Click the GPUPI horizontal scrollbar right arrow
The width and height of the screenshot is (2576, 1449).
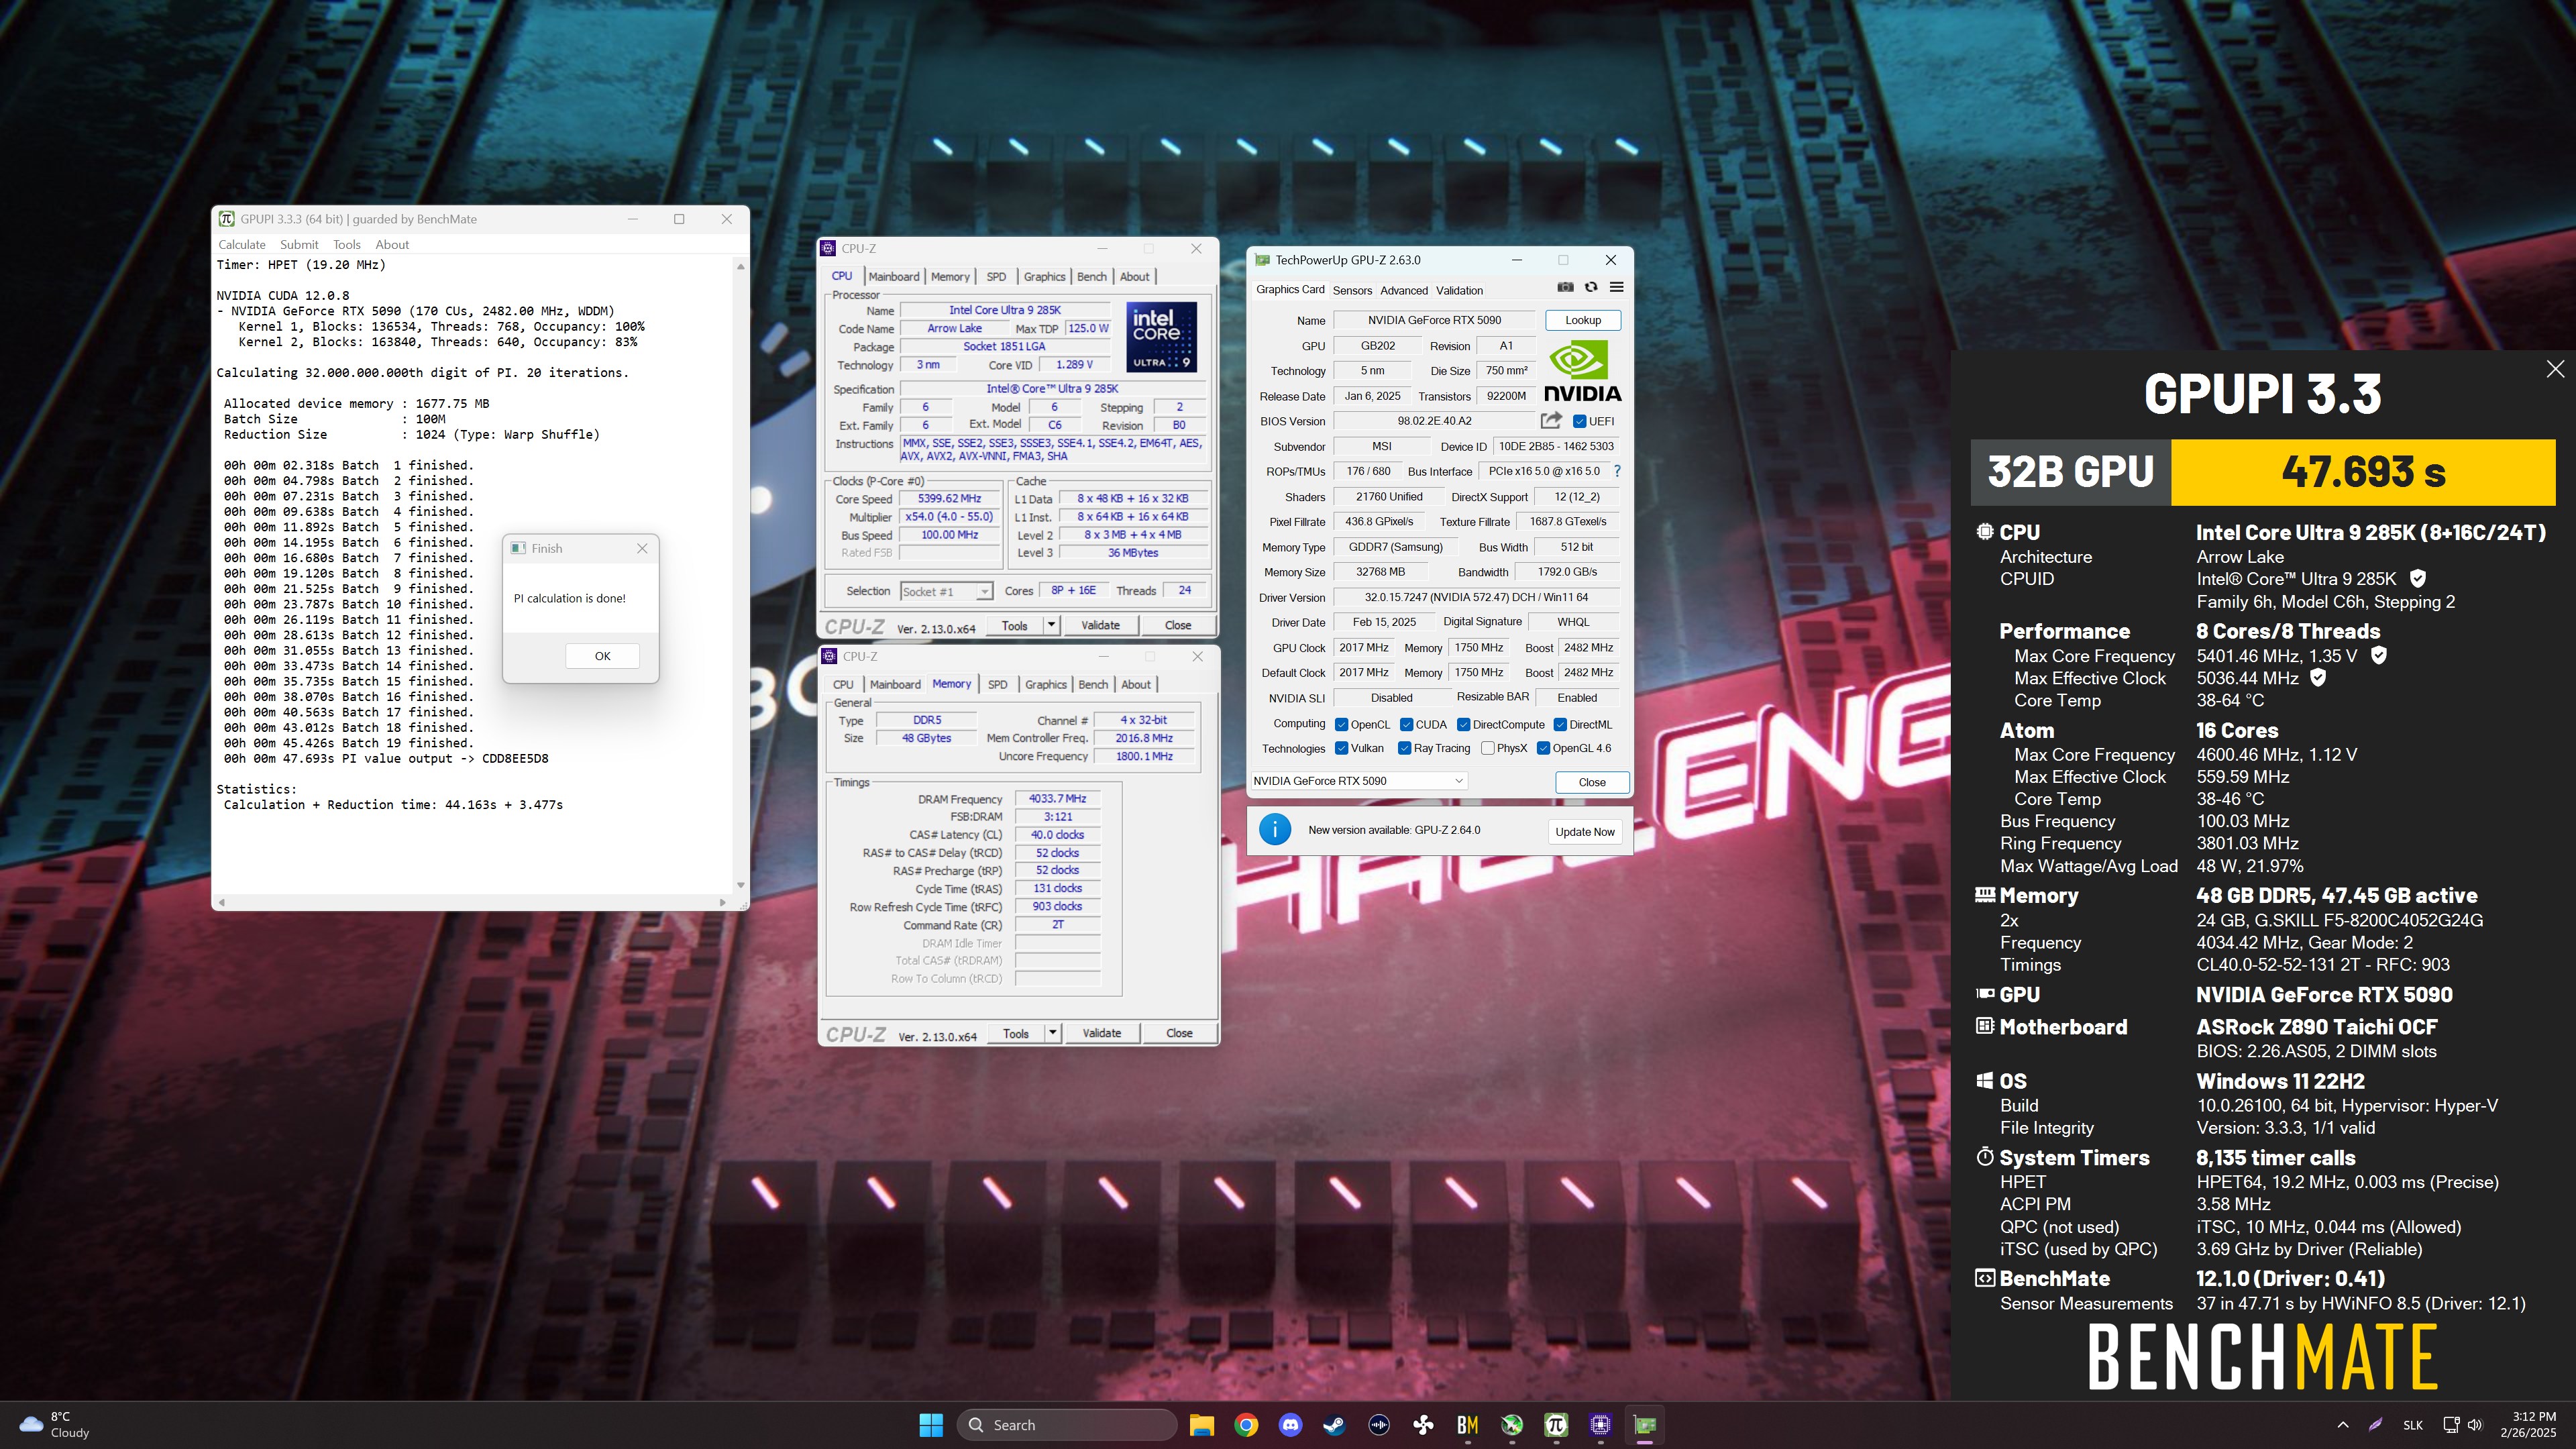point(722,902)
